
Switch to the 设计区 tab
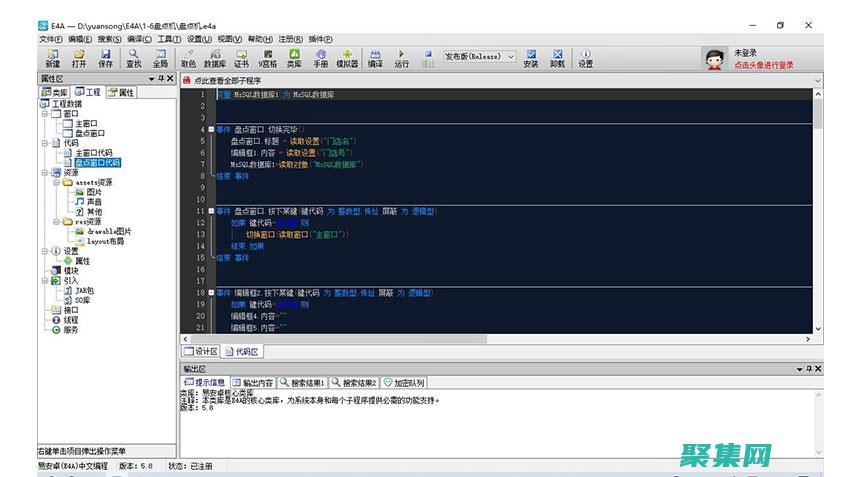click(201, 352)
